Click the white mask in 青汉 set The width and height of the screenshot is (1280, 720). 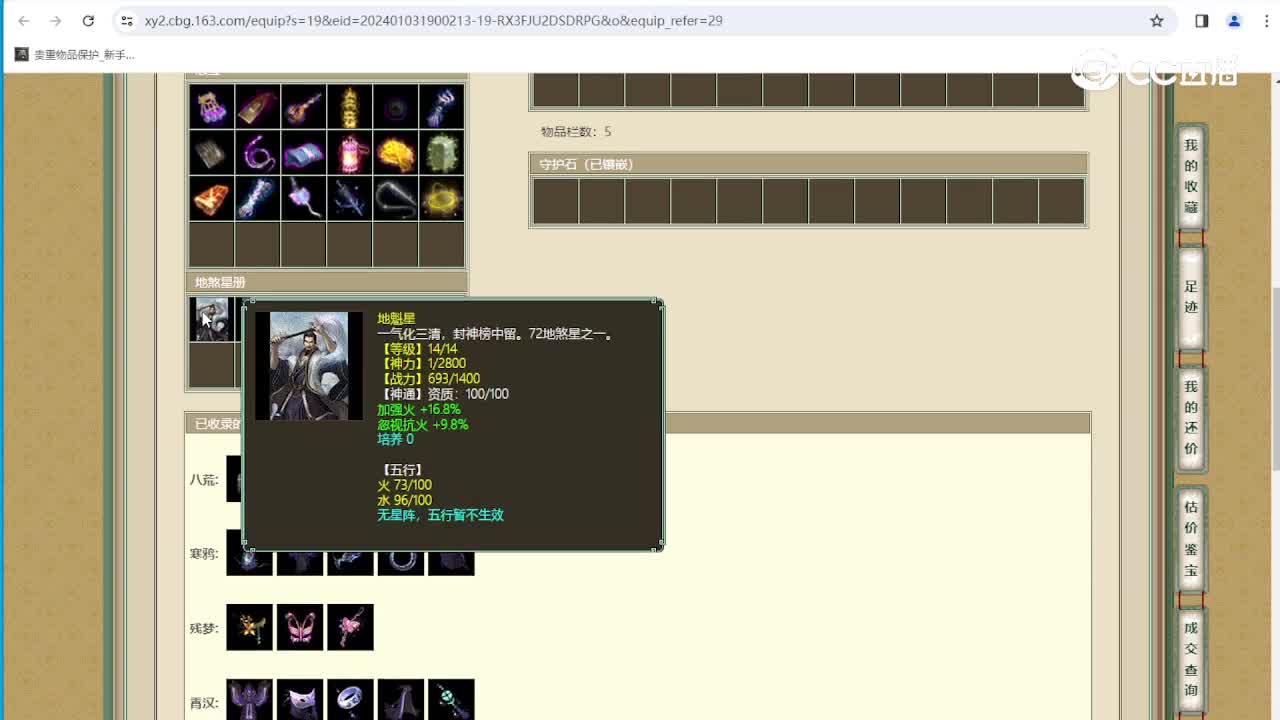300,700
